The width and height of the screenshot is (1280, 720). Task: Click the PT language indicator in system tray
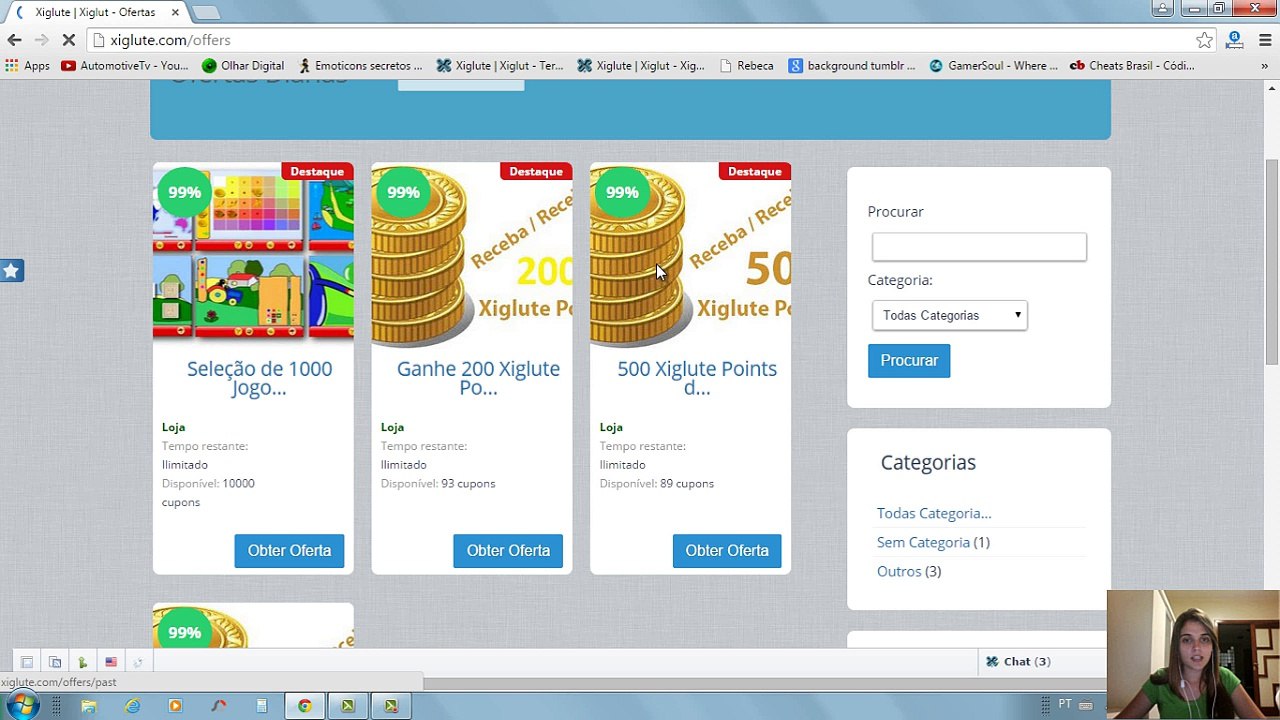tap(1065, 704)
